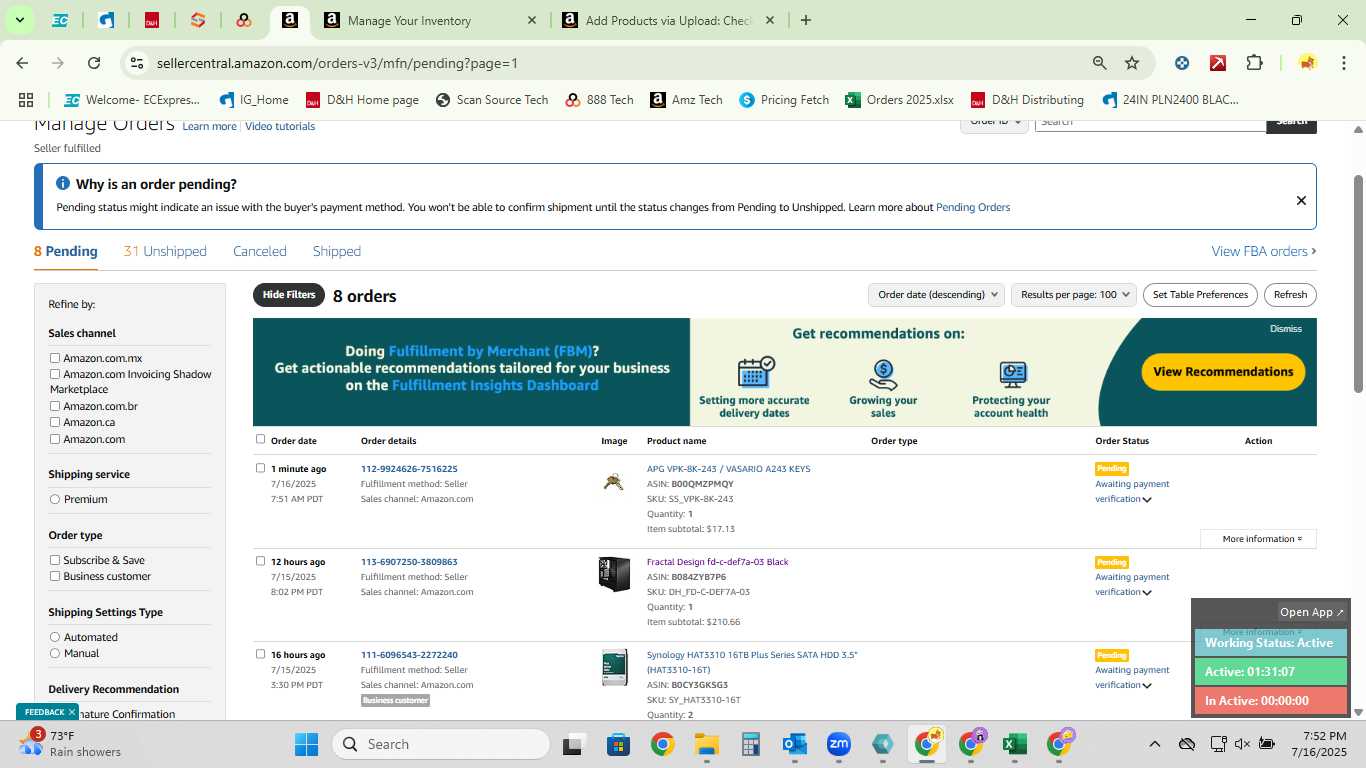Open the new tab plus button
This screenshot has width=1366, height=768.
point(806,20)
